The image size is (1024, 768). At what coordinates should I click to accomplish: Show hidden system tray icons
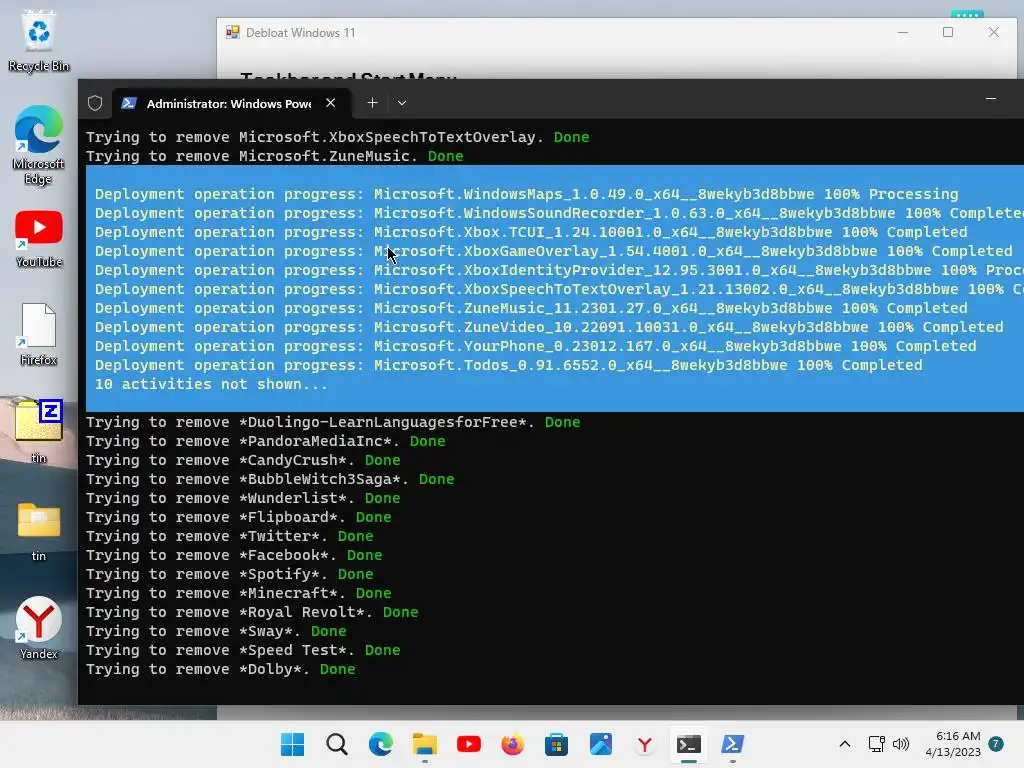[x=844, y=744]
